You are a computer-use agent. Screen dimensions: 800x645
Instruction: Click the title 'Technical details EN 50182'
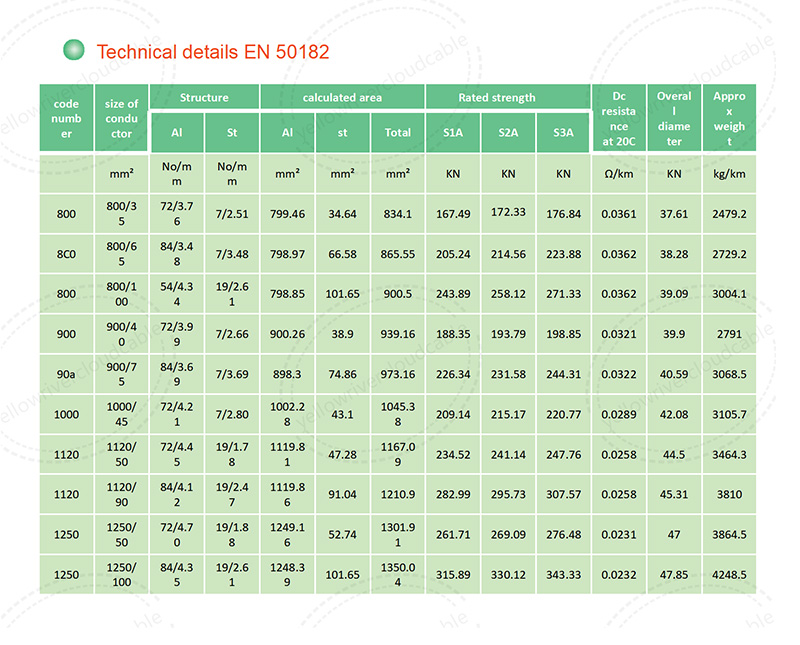click(x=213, y=52)
